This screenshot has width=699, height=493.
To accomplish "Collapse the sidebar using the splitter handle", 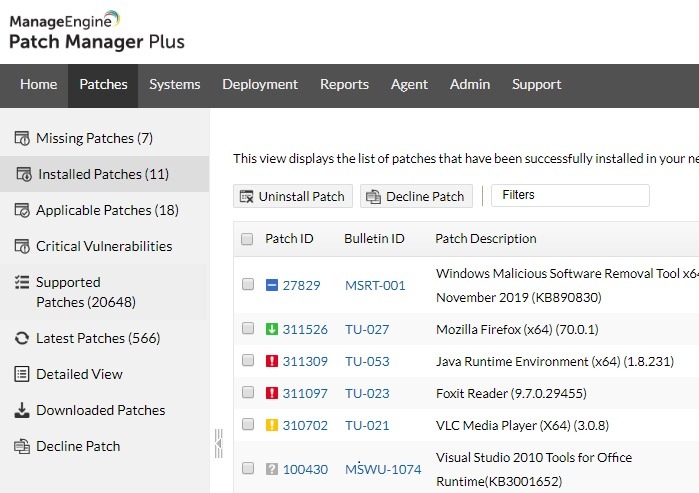I will (x=218, y=444).
